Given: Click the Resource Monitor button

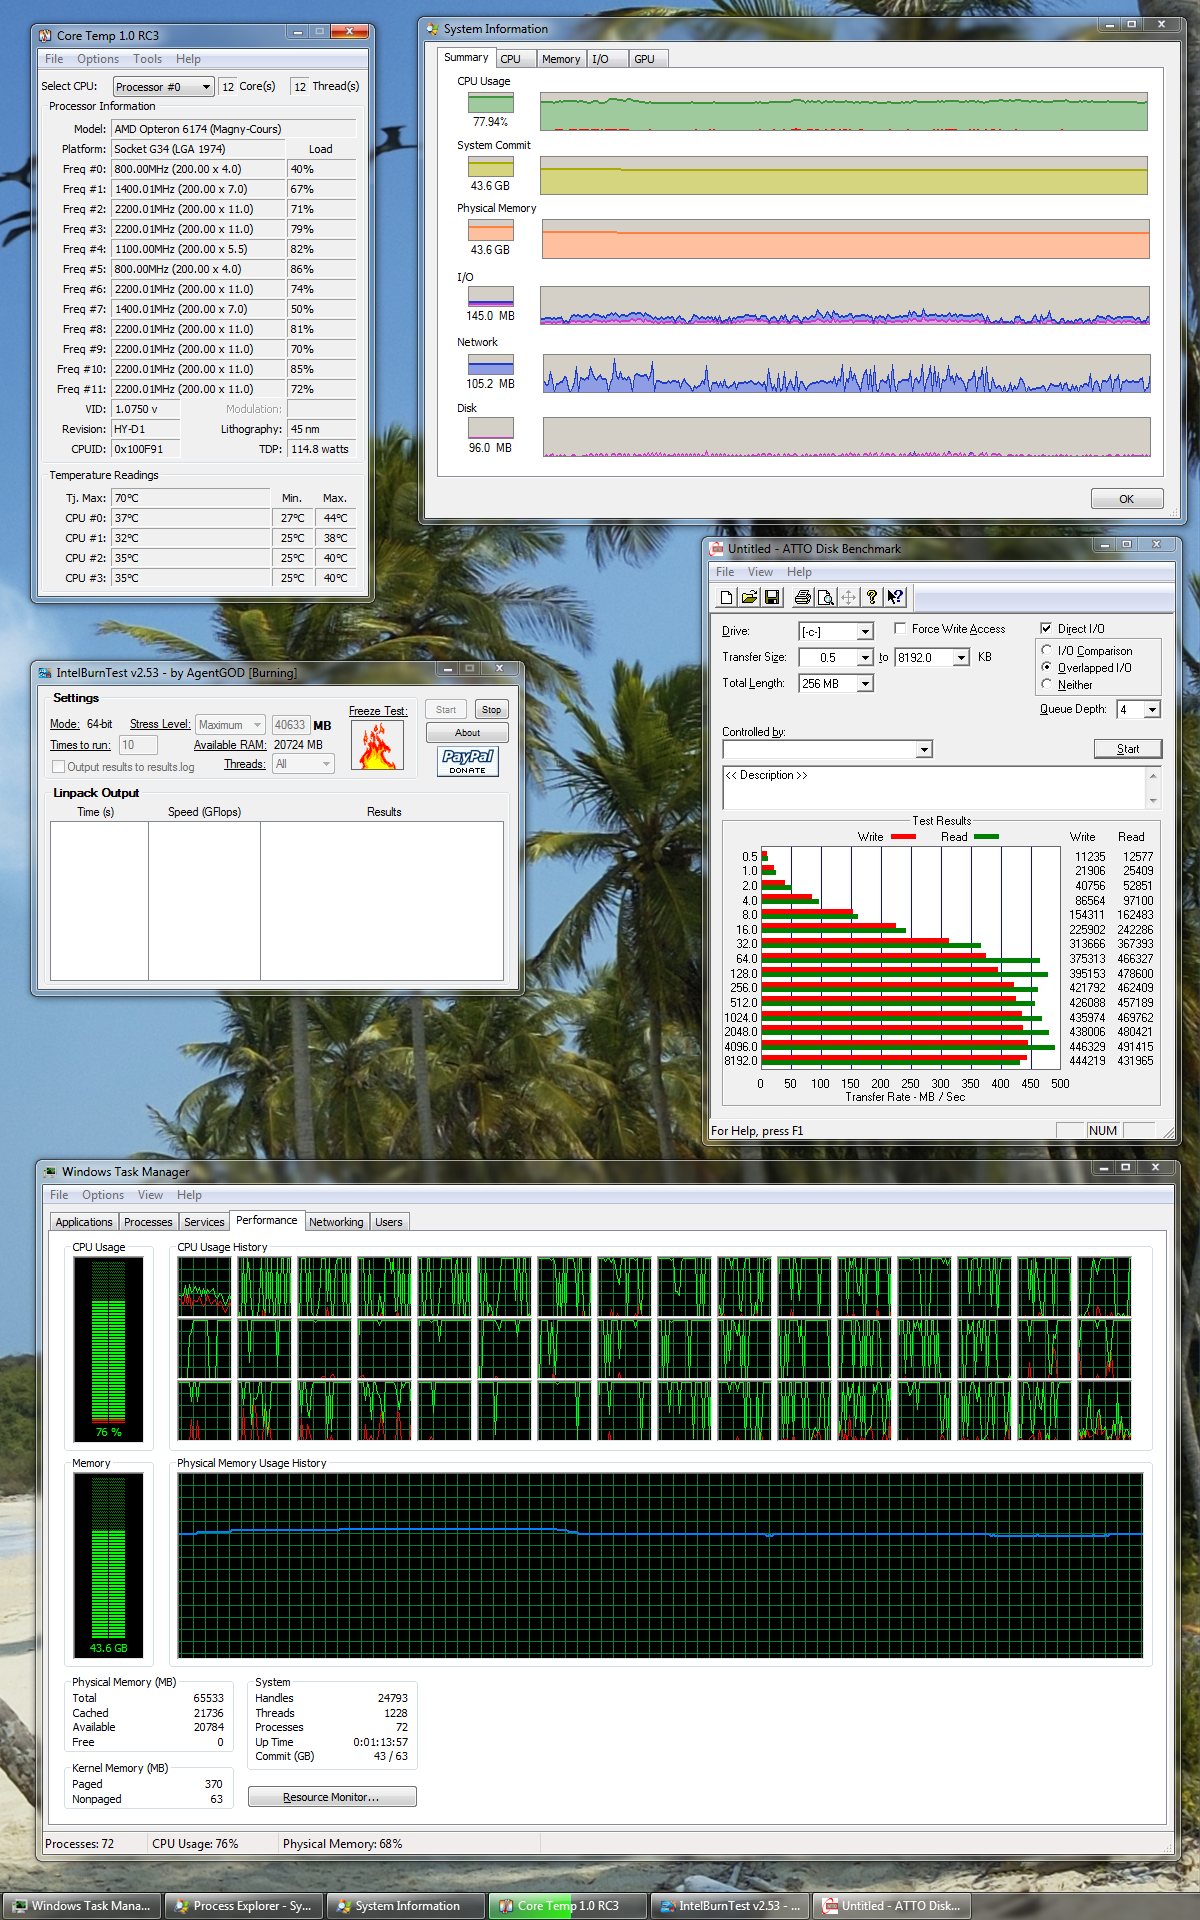Looking at the screenshot, I should (x=332, y=1797).
